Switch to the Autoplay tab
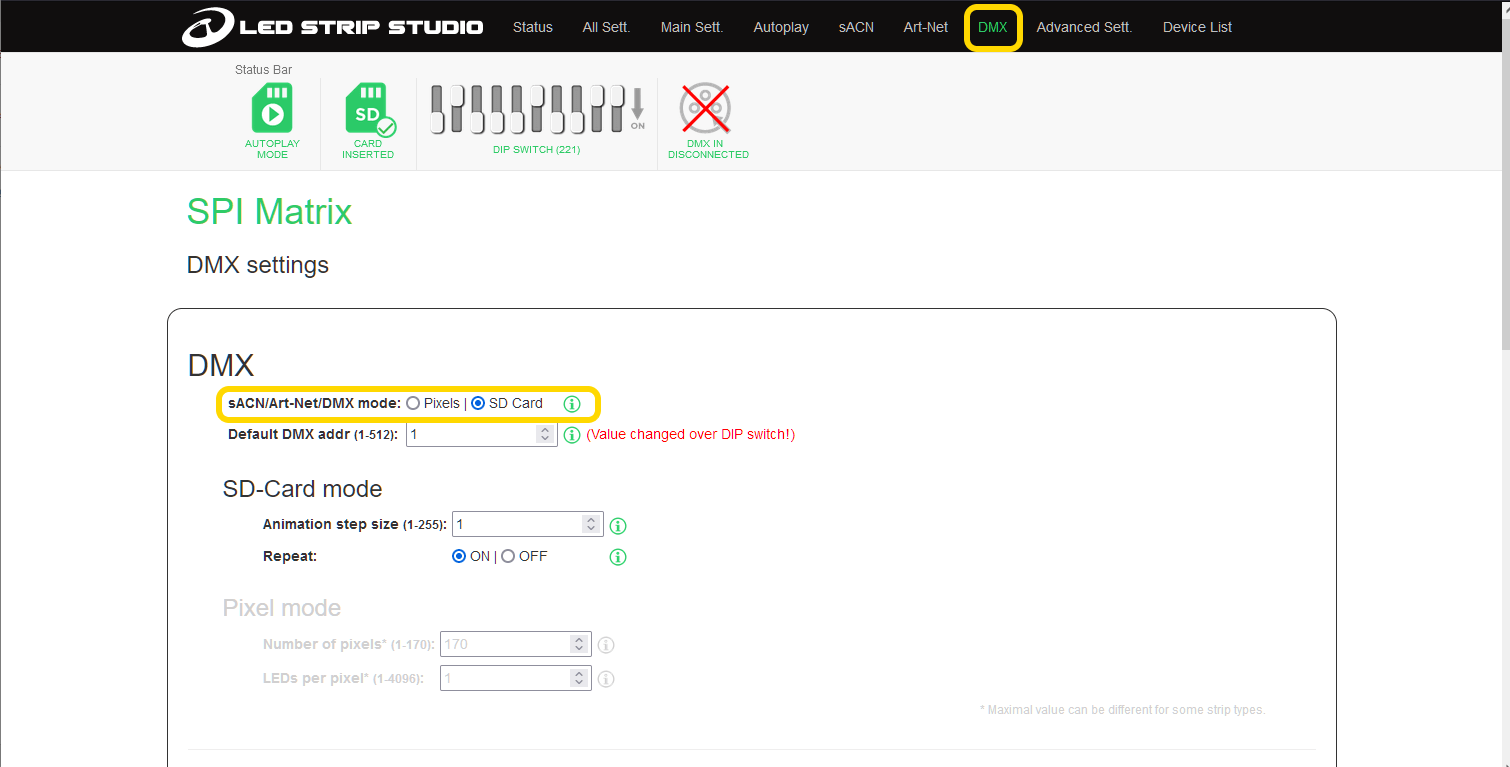Image resolution: width=1510 pixels, height=767 pixels. click(781, 27)
